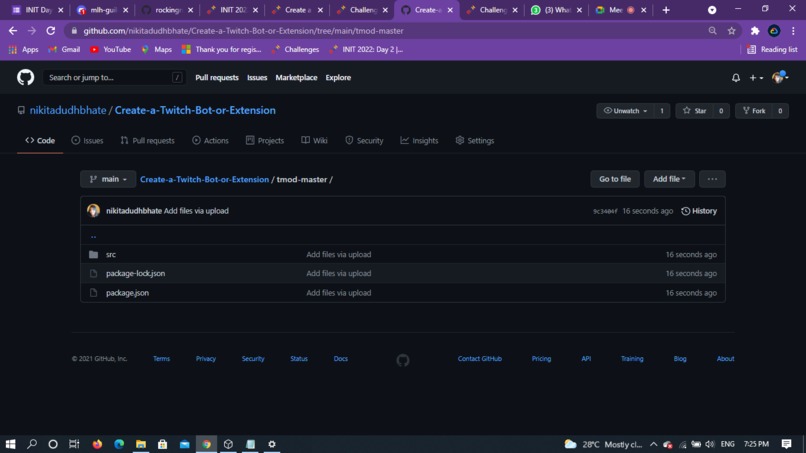Open the Contact GitHub footer link
The height and width of the screenshot is (453, 806).
(x=480, y=359)
